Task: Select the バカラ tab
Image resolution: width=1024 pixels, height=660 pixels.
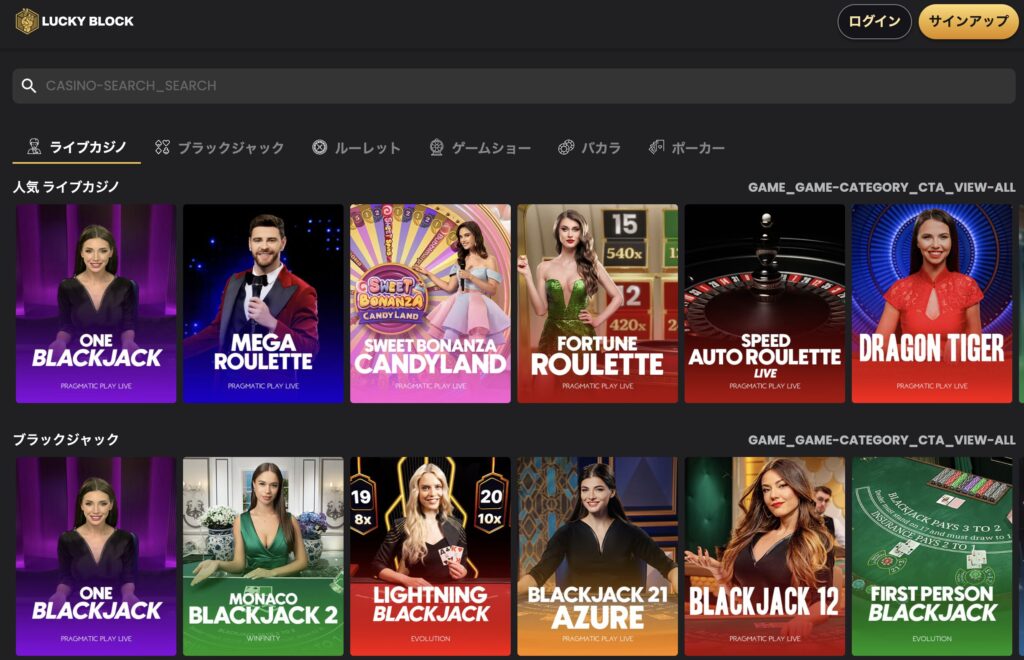Action: [589, 148]
